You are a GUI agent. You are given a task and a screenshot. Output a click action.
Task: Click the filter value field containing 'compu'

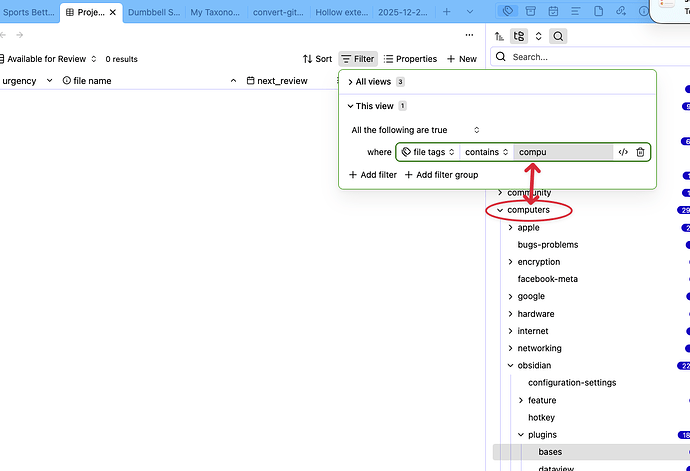(562, 152)
